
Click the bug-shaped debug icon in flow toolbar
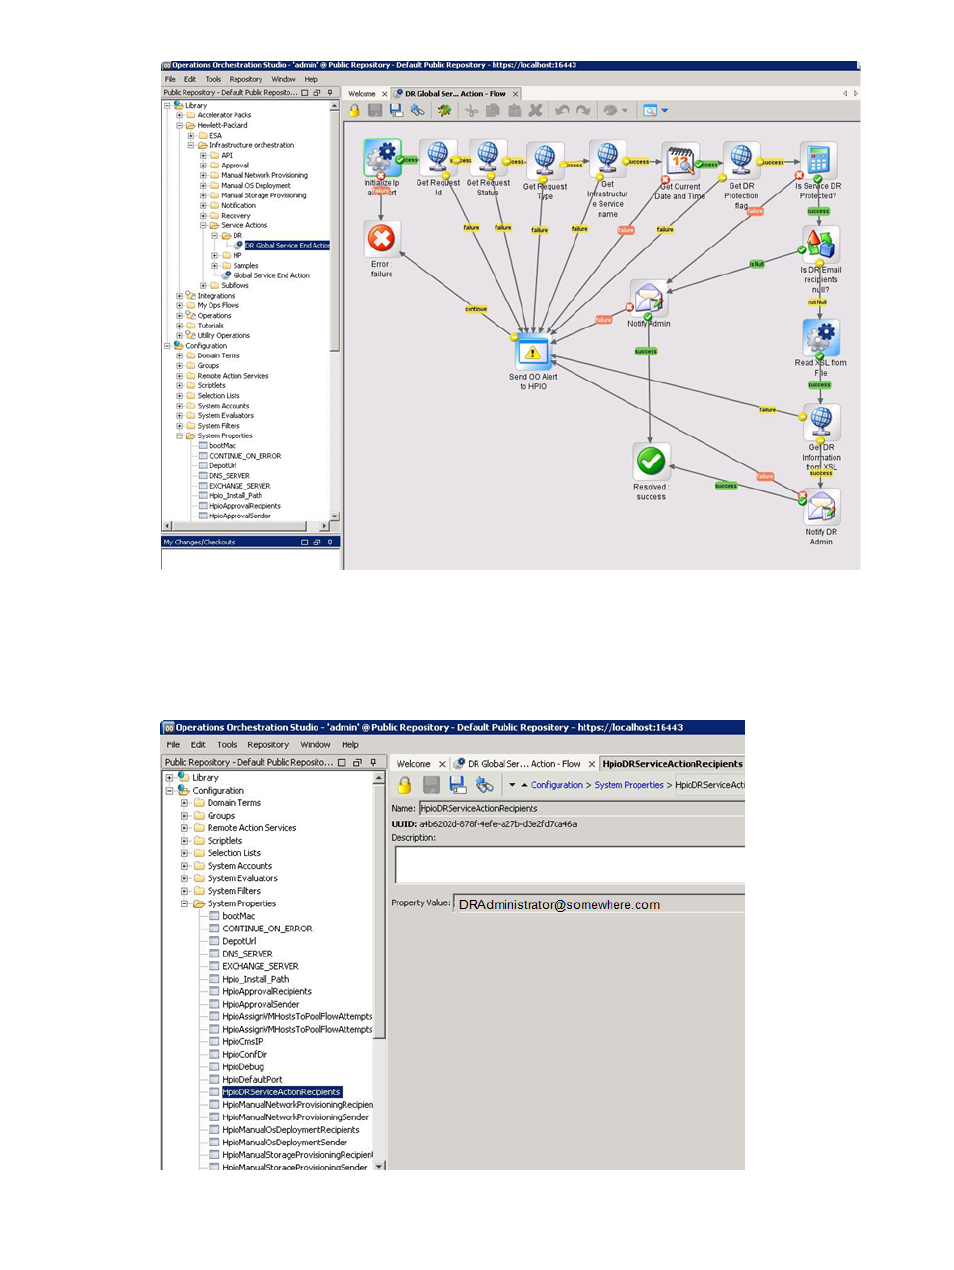pos(444,110)
